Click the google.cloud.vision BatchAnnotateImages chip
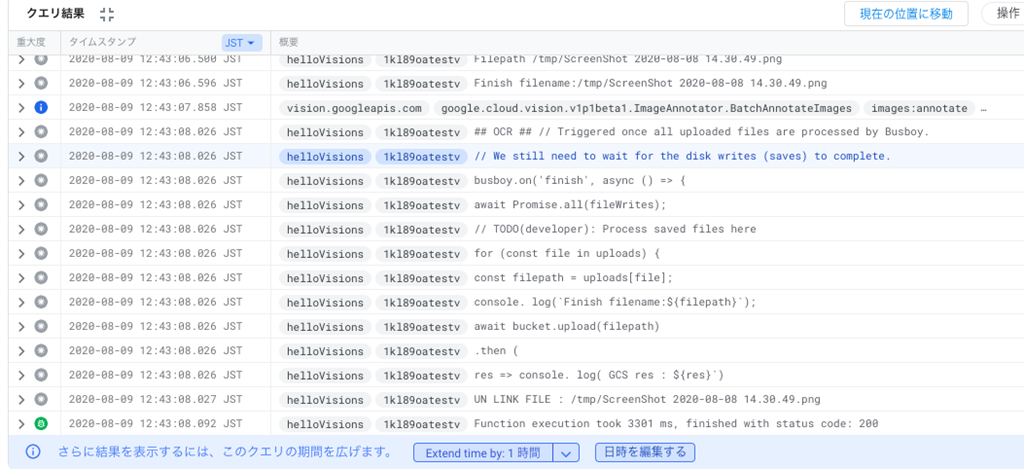1024x469 pixels. (646, 108)
